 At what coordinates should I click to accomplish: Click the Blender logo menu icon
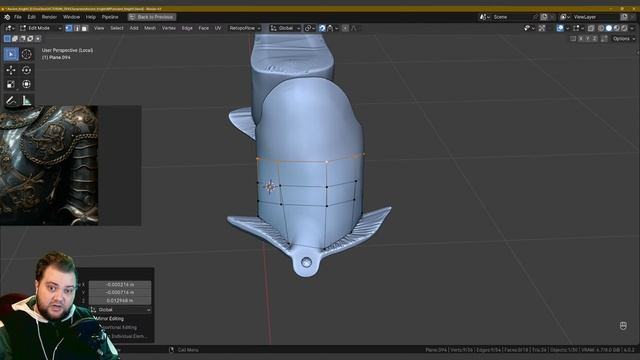[7, 17]
